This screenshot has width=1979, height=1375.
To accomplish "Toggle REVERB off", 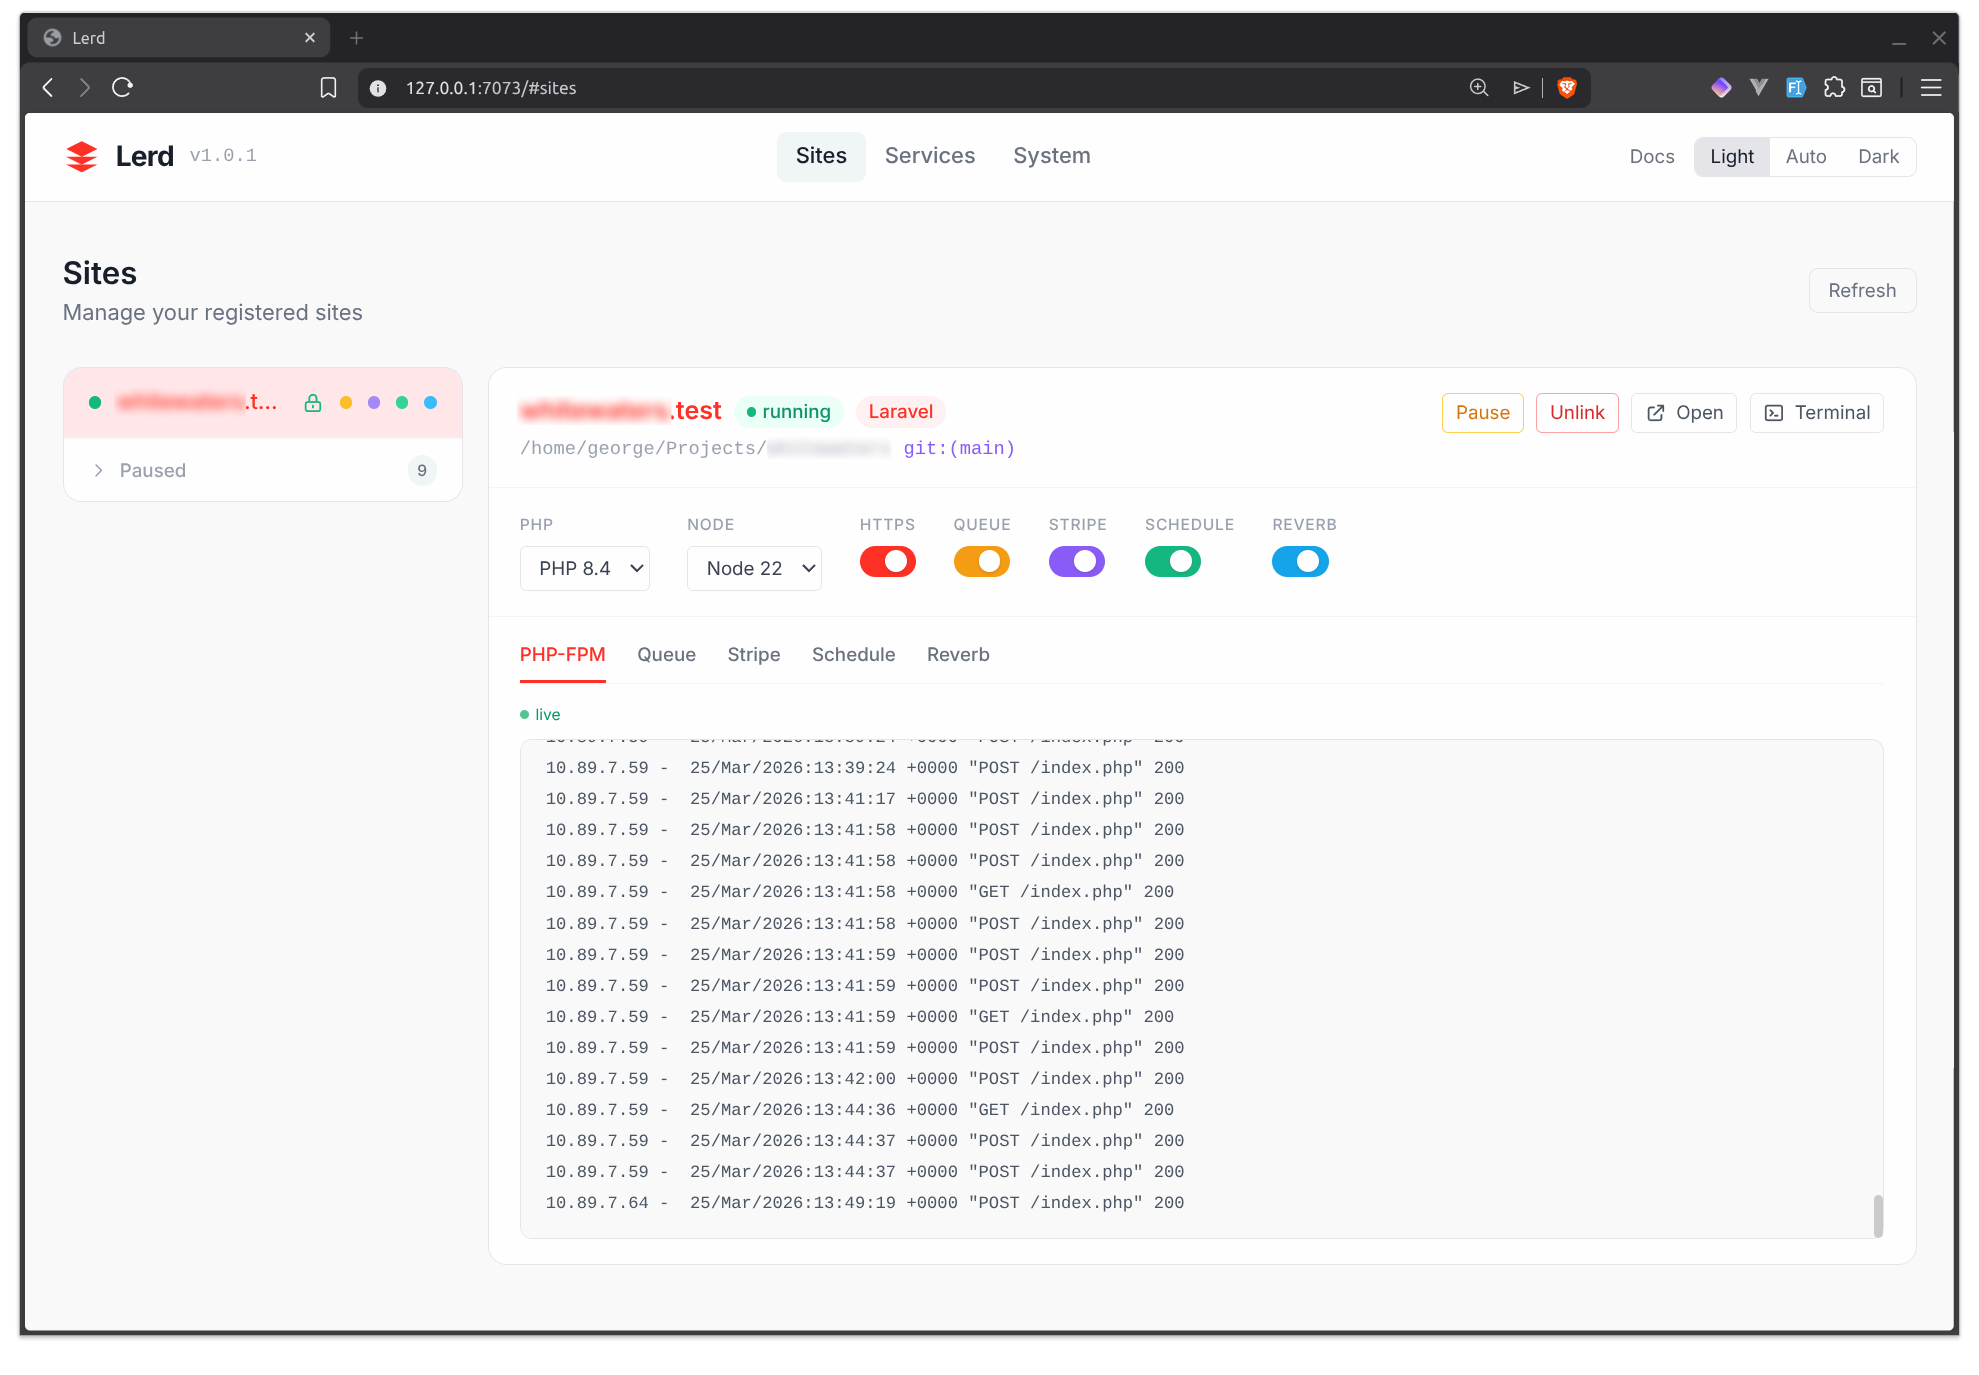I will coord(1300,561).
